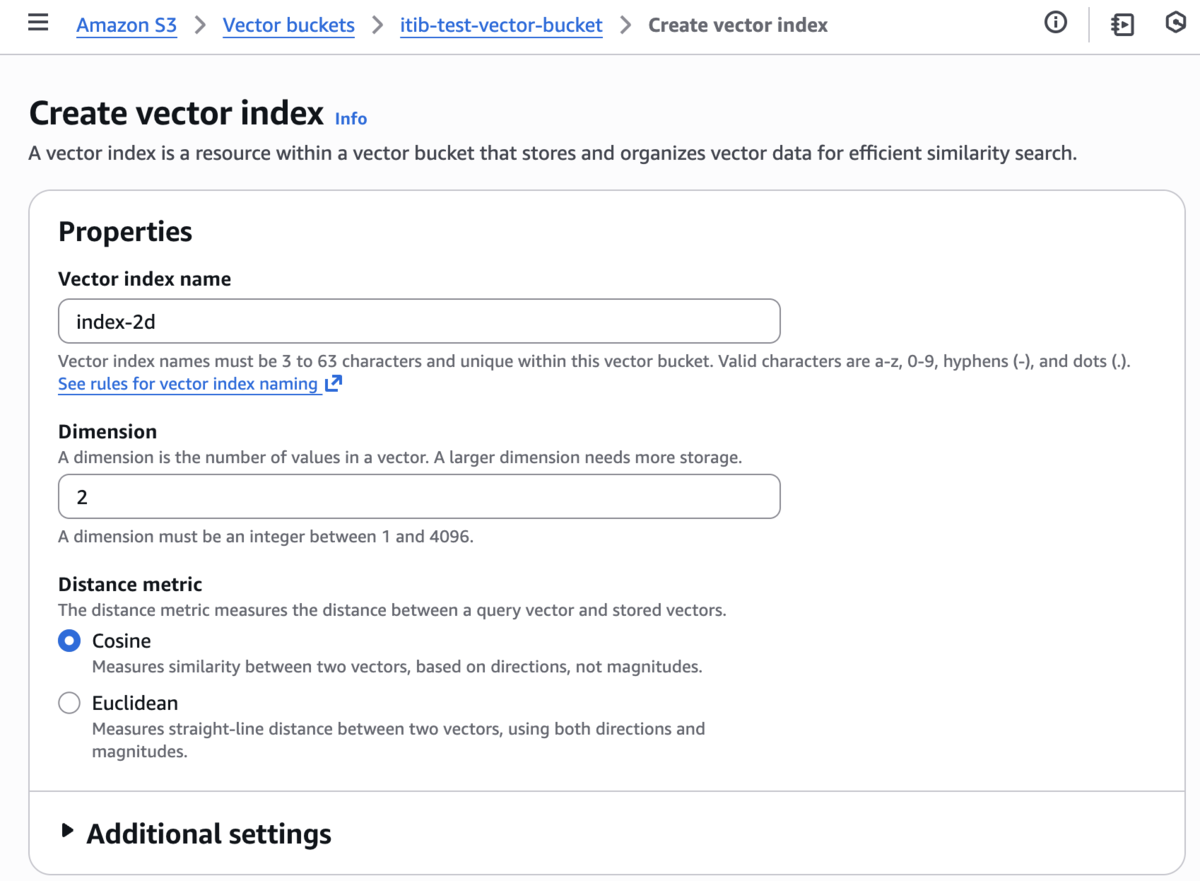Click the Dimension input field
Viewport: 1200px width, 881px height.
419,496
